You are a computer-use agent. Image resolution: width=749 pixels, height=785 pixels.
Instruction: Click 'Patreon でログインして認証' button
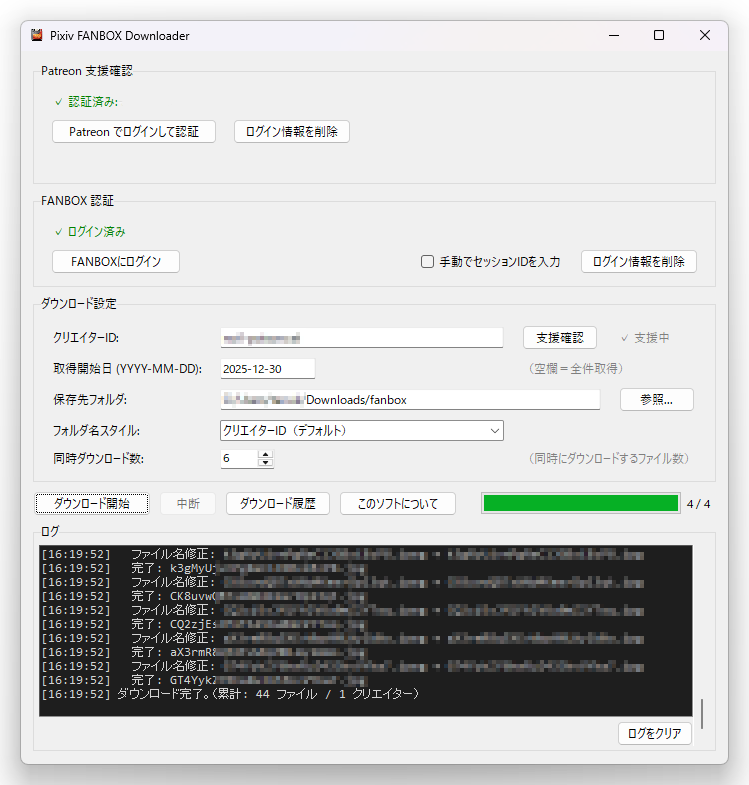(134, 132)
